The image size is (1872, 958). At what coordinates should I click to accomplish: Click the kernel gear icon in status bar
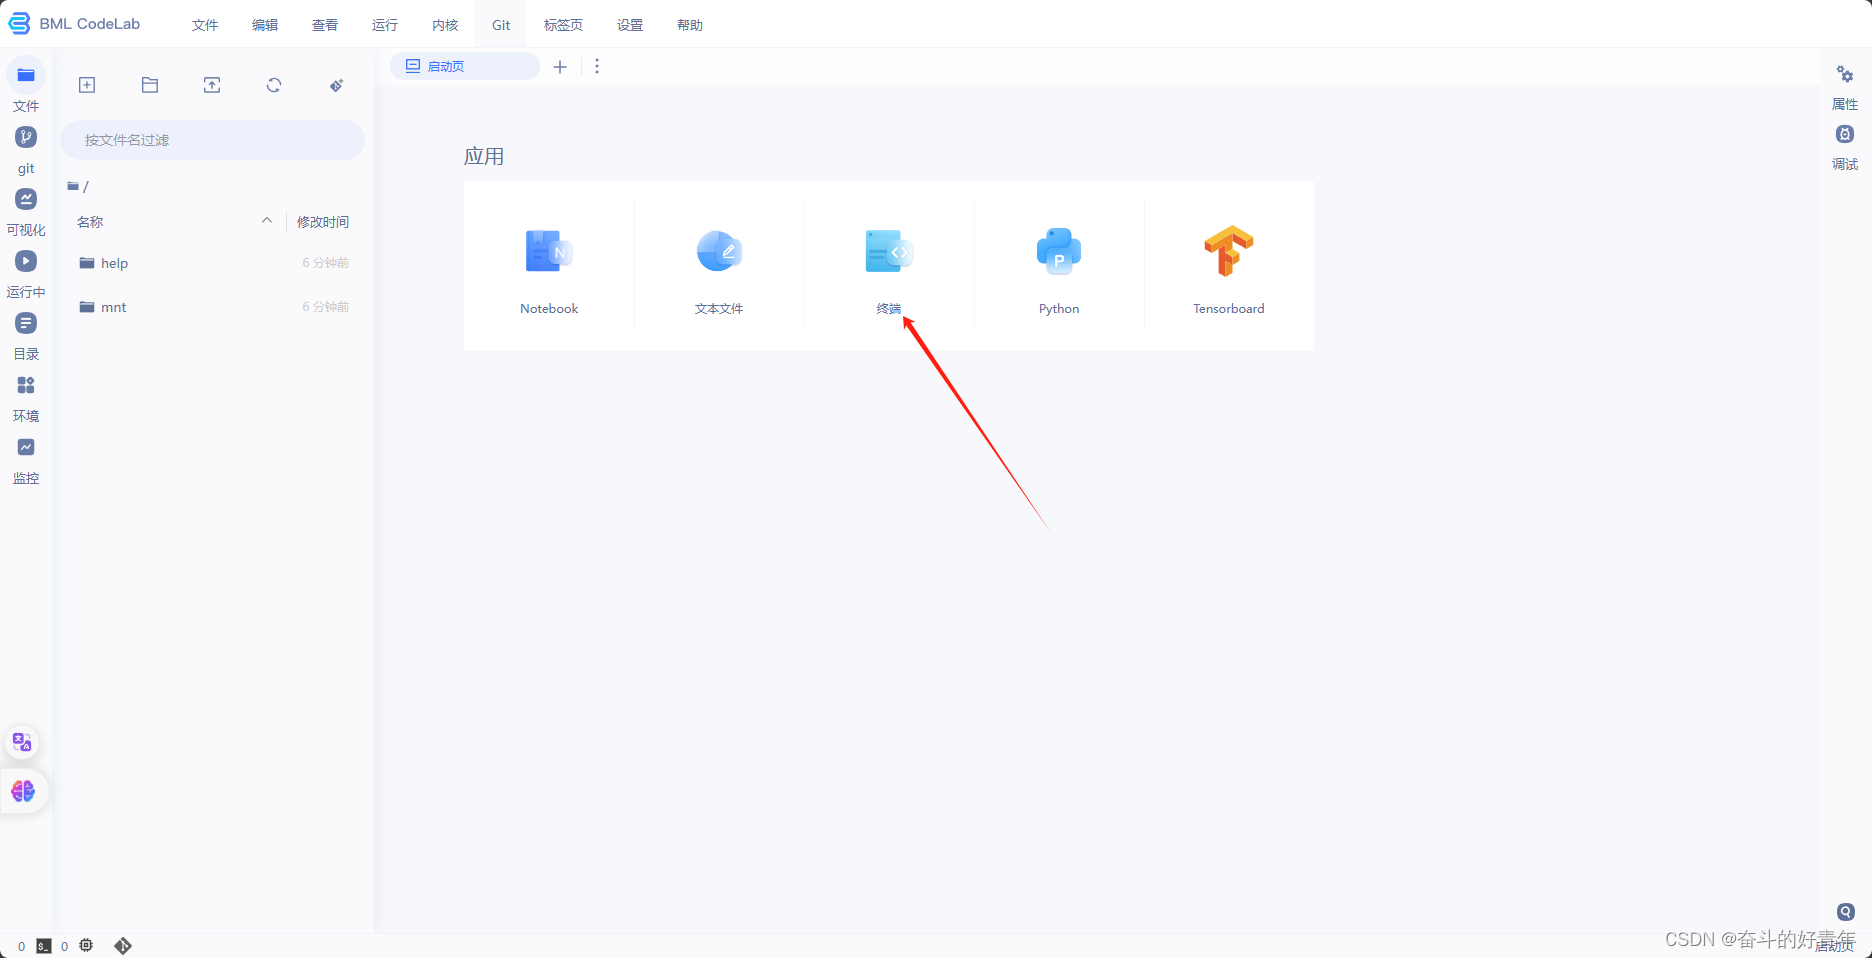point(86,945)
